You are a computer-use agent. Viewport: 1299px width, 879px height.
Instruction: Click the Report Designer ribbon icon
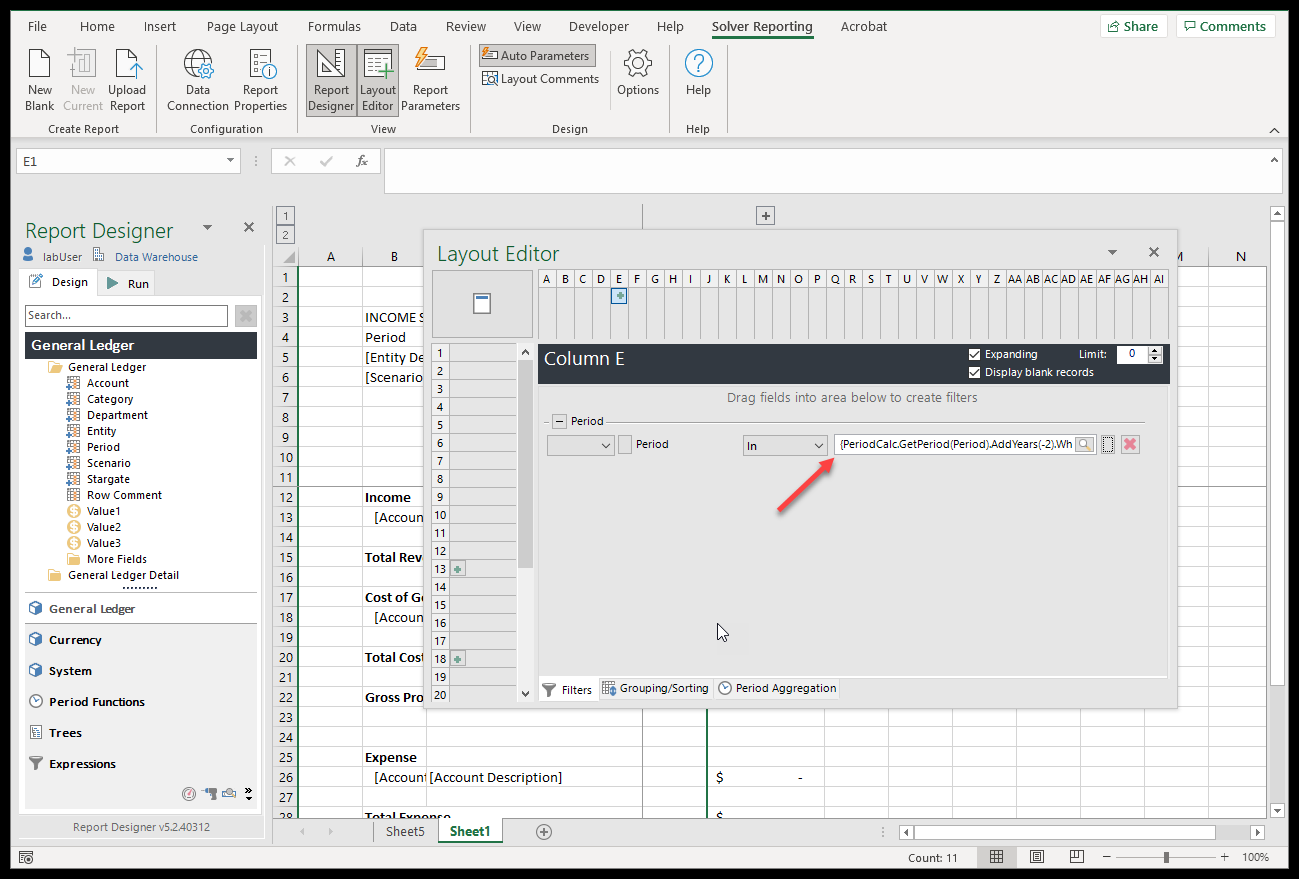click(x=331, y=79)
